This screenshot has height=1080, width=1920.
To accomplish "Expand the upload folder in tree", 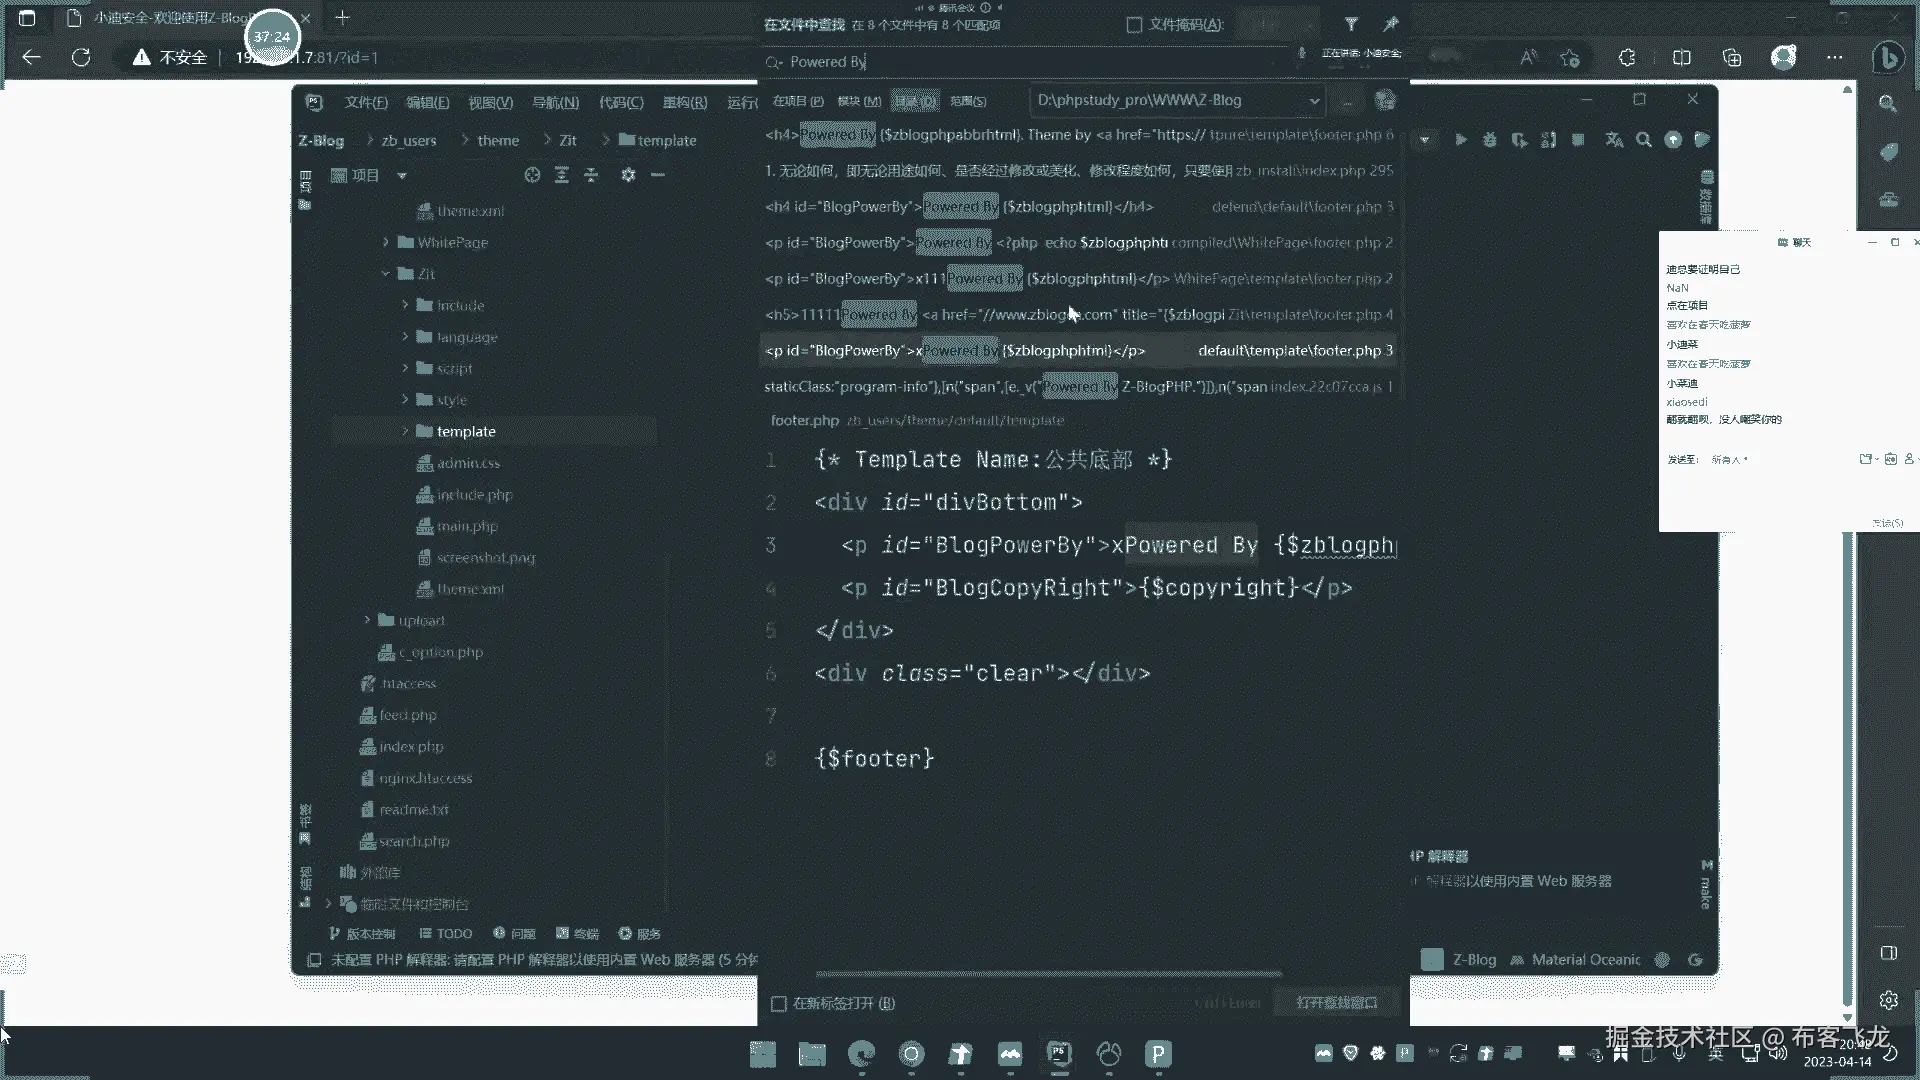I will [367, 620].
